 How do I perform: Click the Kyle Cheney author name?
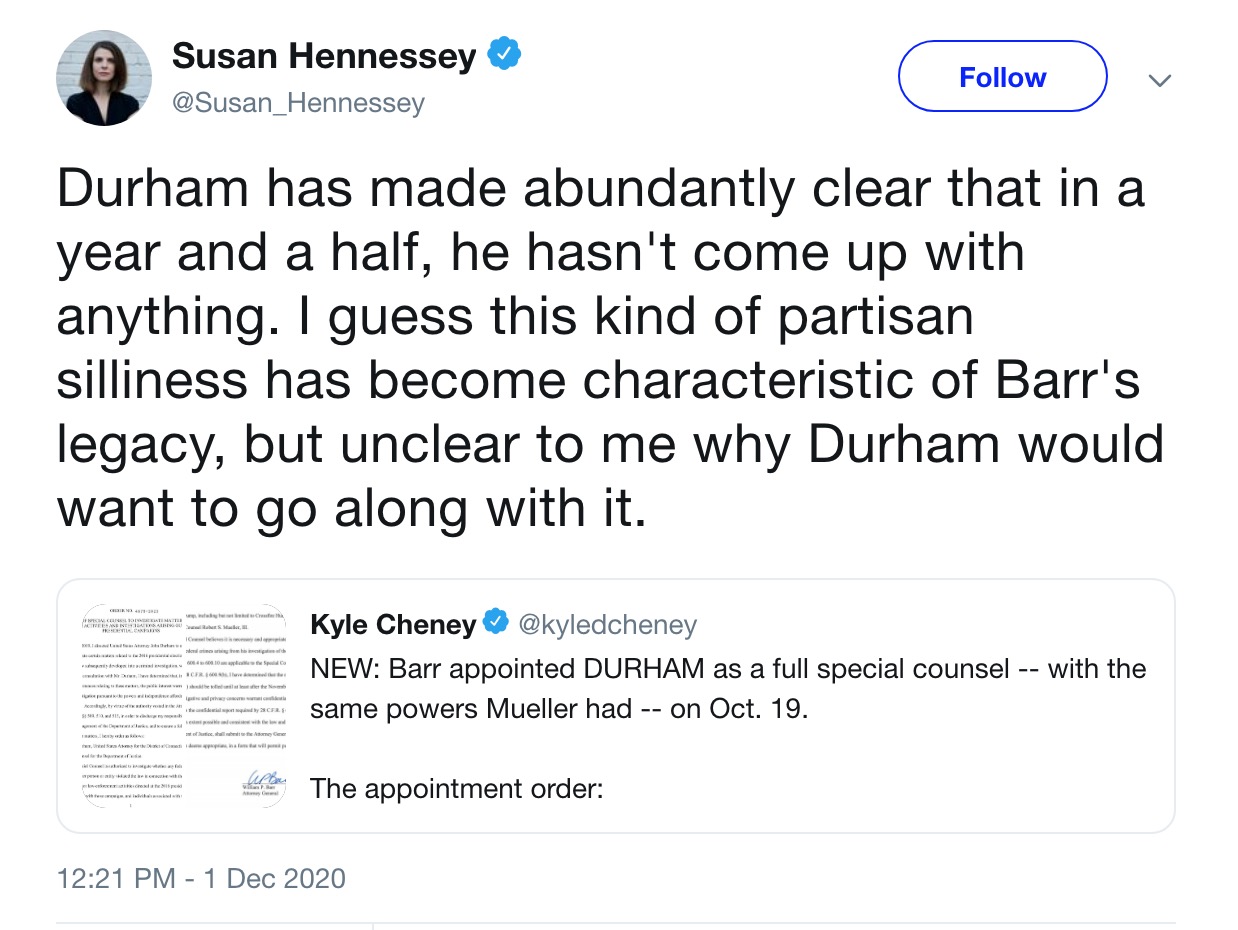click(x=393, y=625)
